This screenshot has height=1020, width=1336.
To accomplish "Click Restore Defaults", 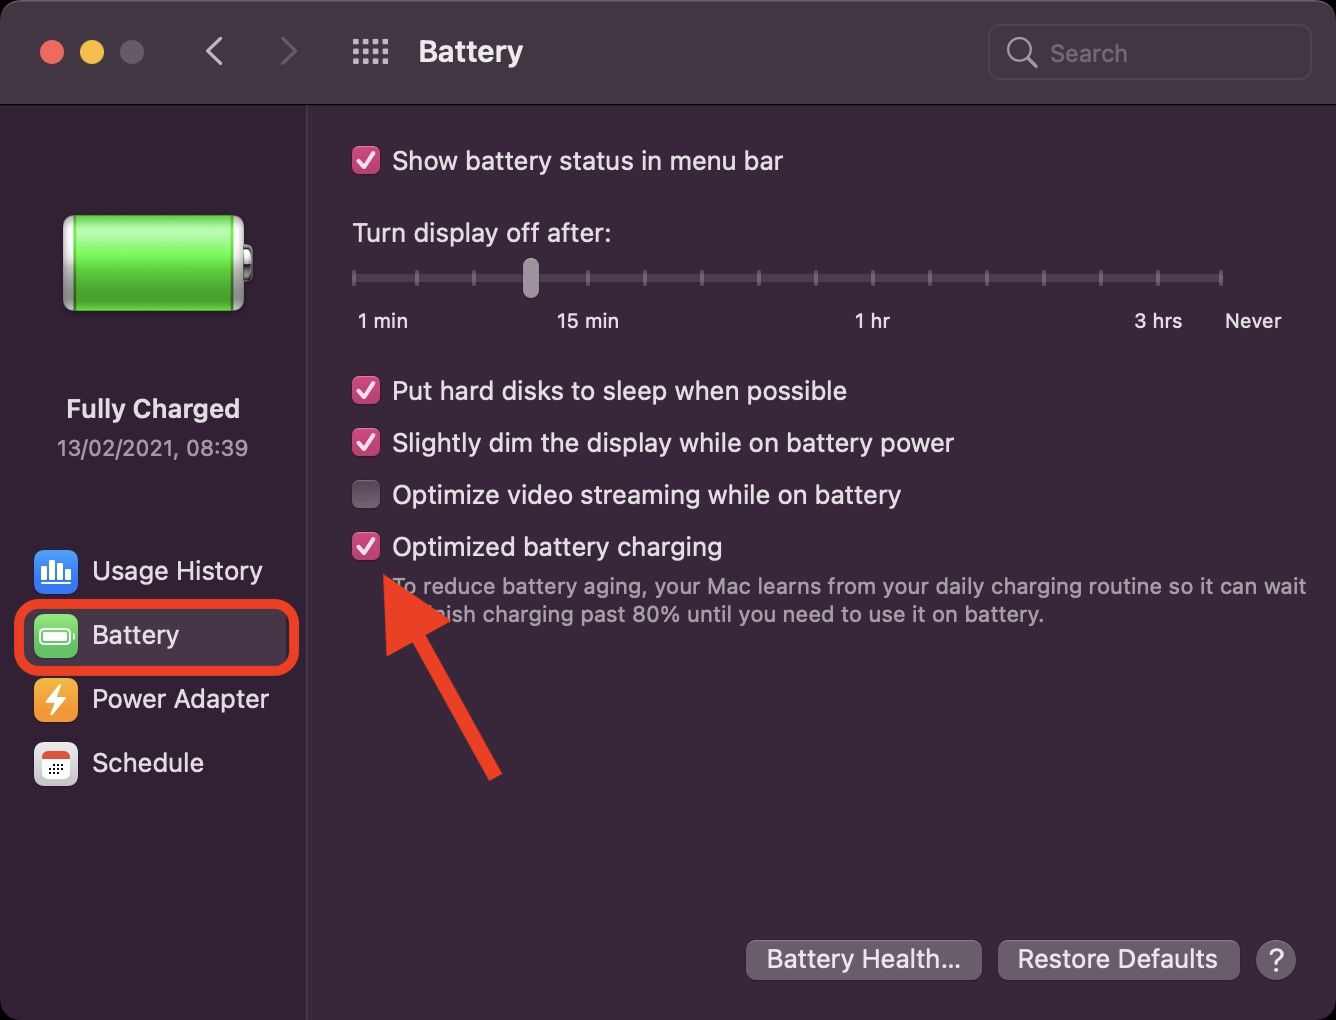I will tap(1117, 959).
